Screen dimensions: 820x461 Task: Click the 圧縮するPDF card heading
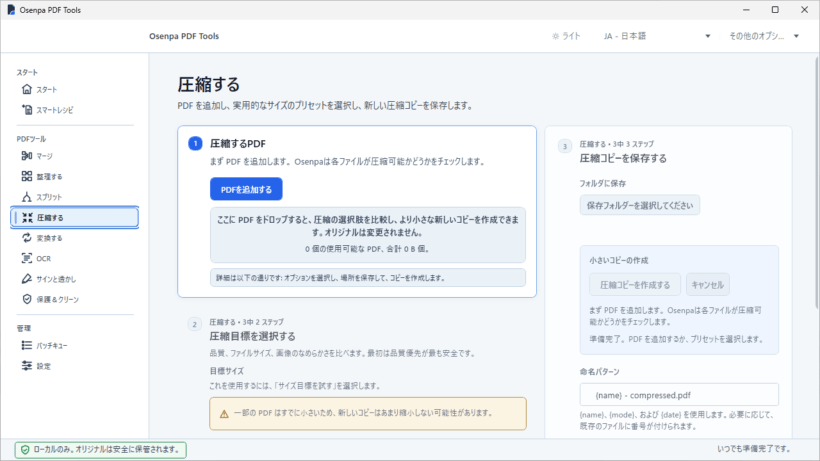238,143
